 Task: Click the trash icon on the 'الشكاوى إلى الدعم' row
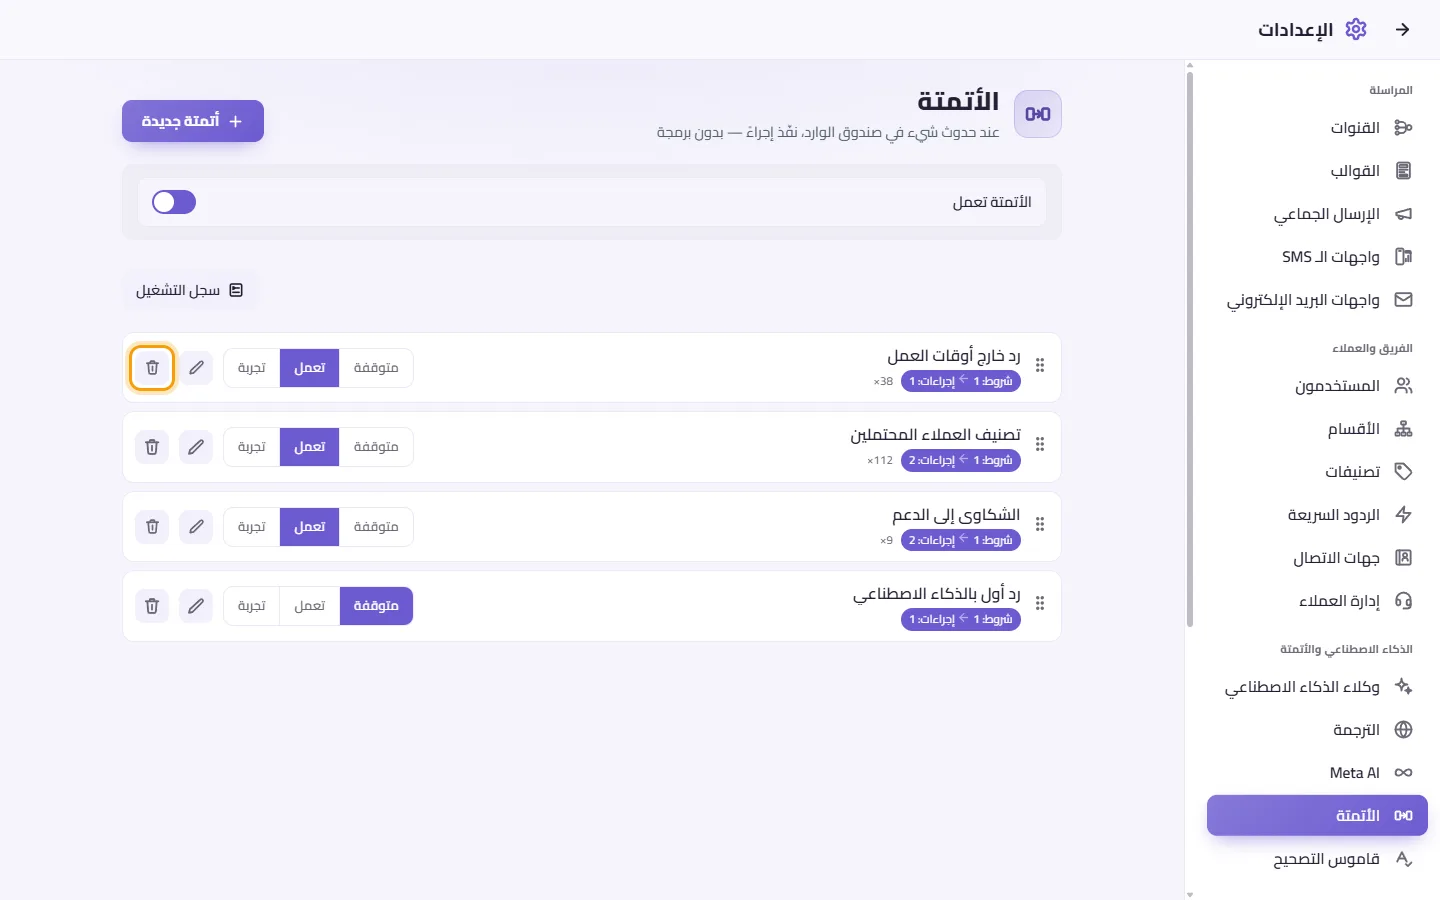pyautogui.click(x=152, y=526)
